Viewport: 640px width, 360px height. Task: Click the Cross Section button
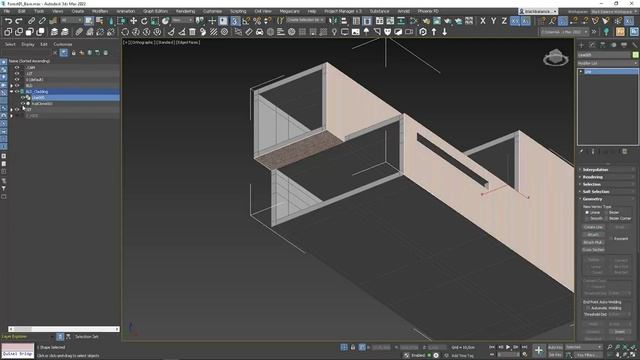click(x=593, y=250)
